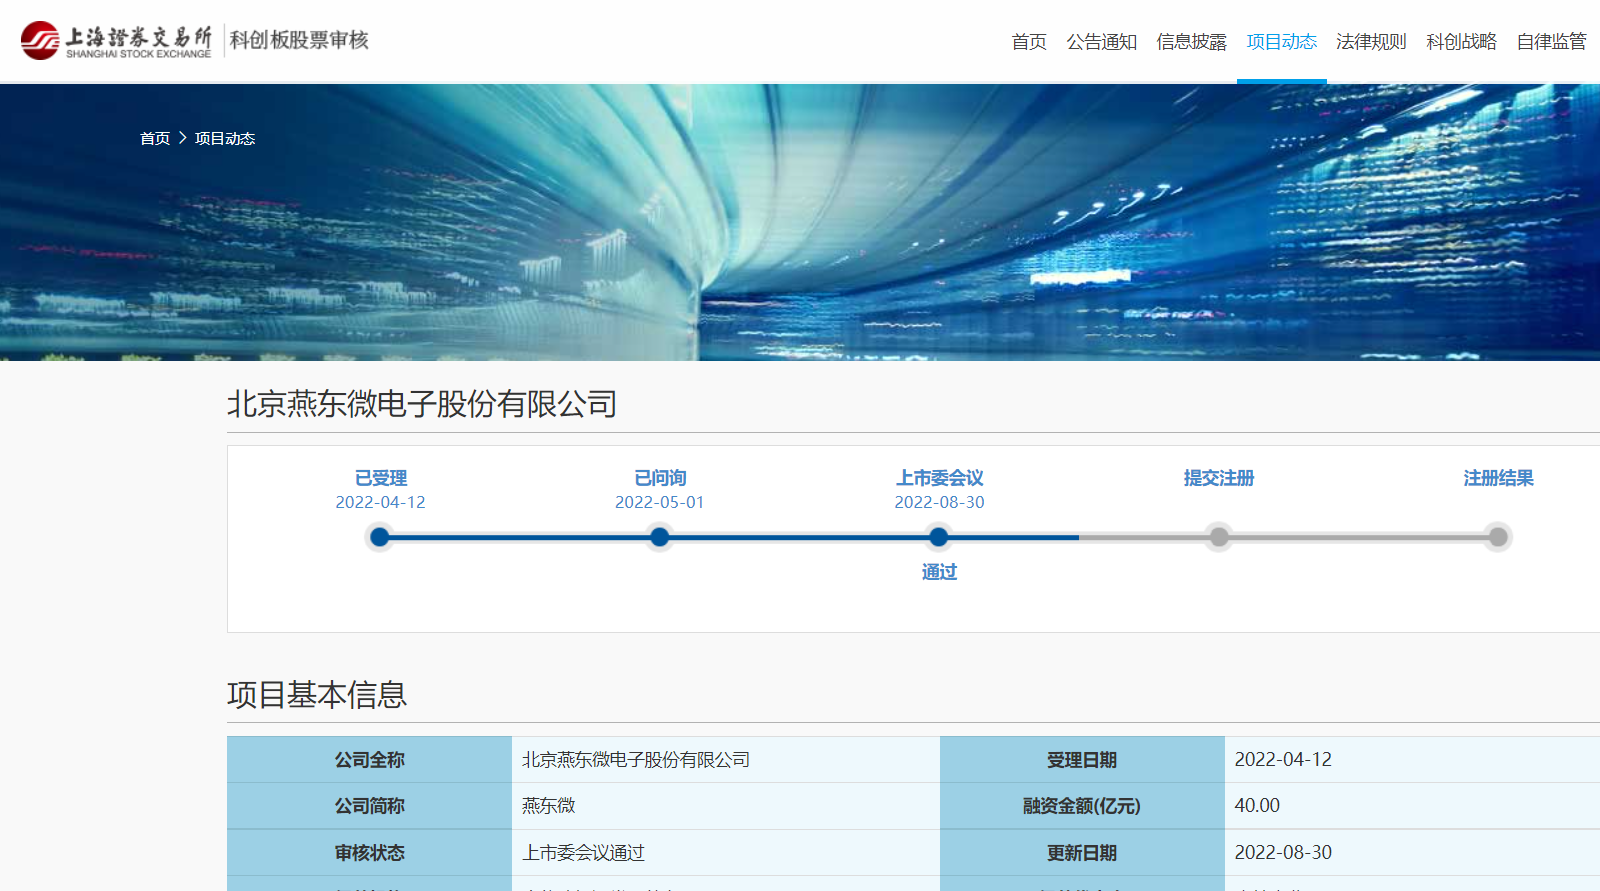Open the 法律规则 menu item
Screen dimensions: 1600x891
pos(1371,42)
